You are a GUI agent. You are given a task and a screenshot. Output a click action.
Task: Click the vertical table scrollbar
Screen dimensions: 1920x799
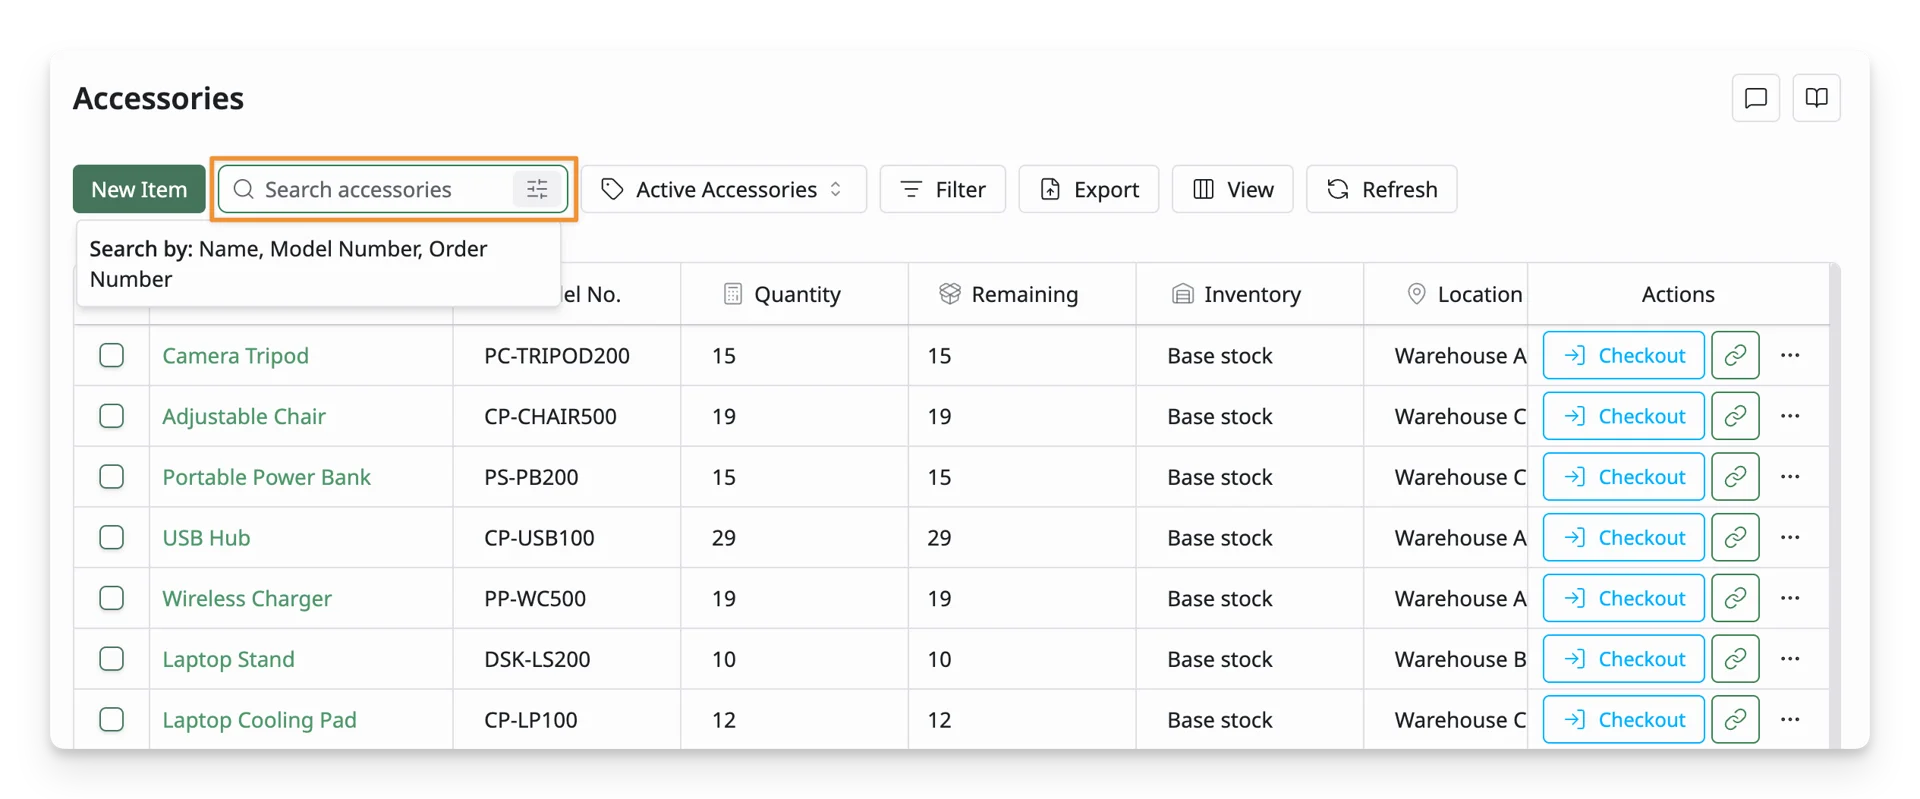tap(1835, 505)
